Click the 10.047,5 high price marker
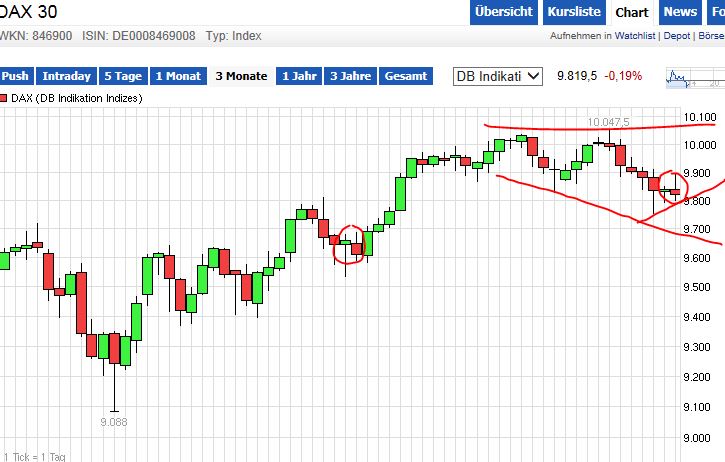725x462 pixels. [x=608, y=122]
